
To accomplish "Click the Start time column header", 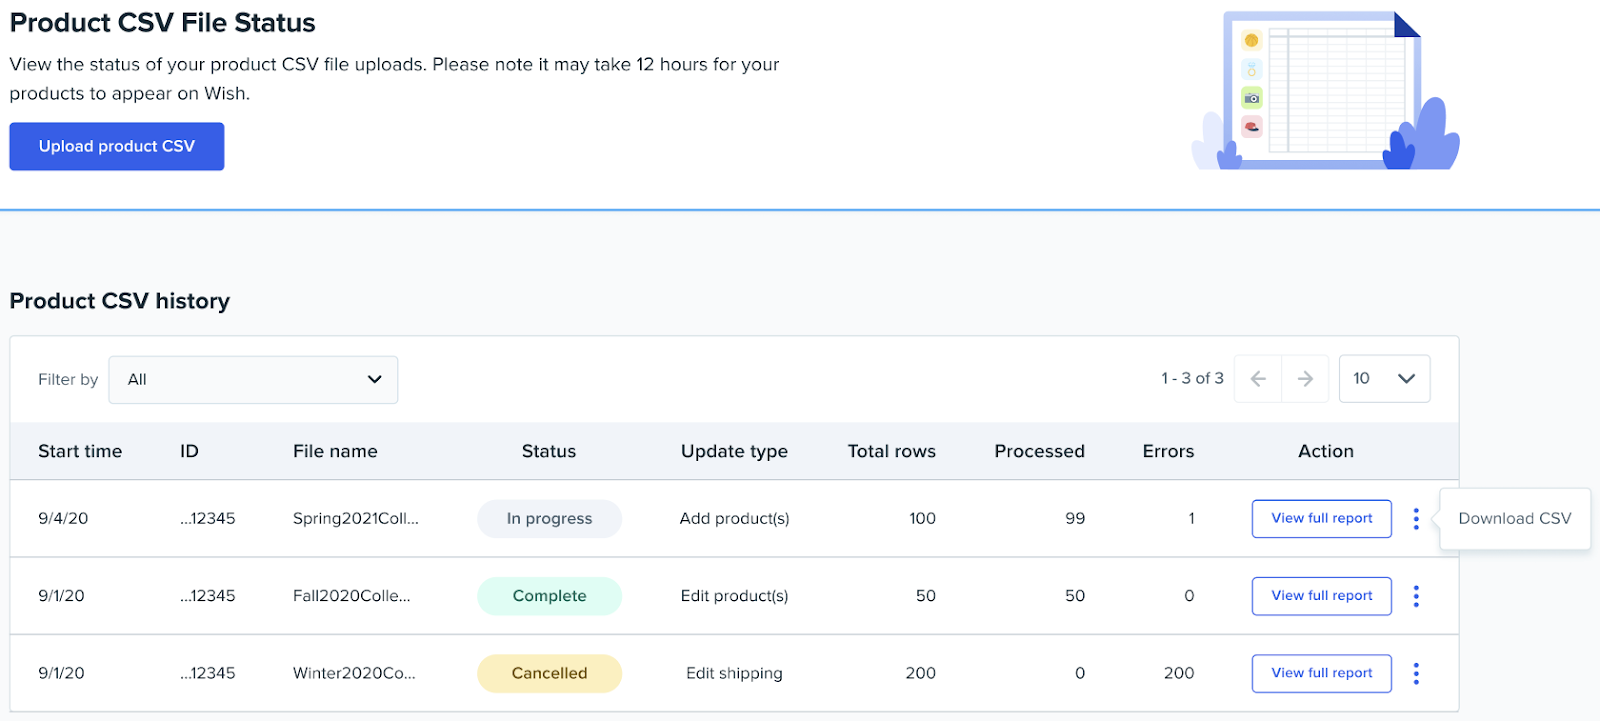I will tap(80, 451).
